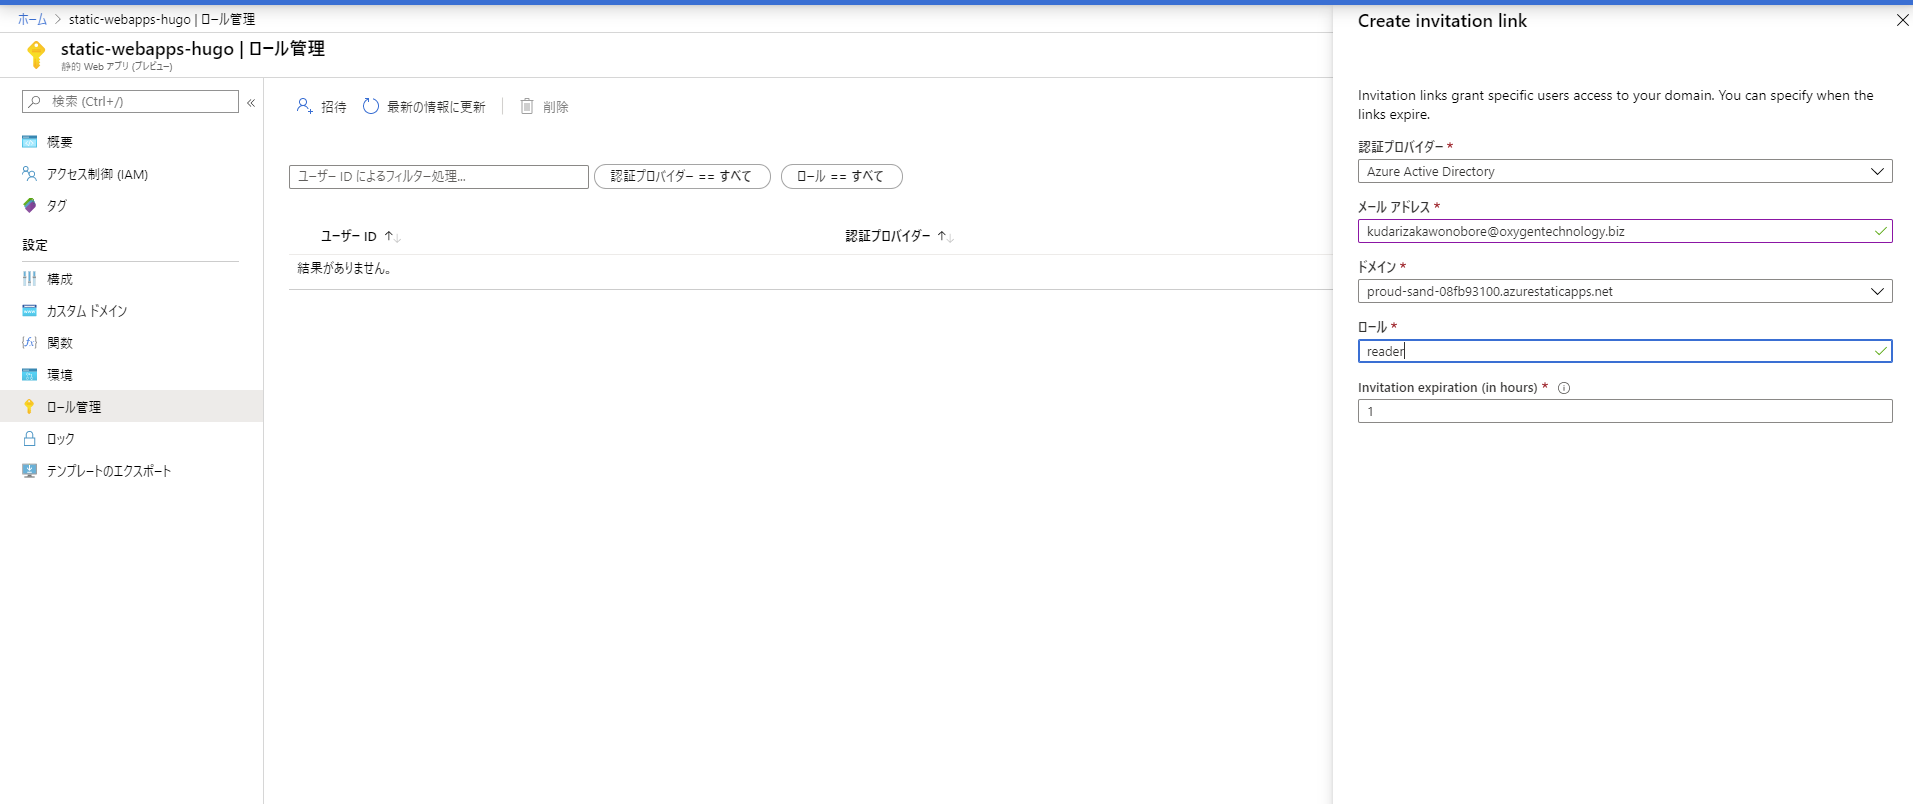Click the 環境 environments icon

pos(30,374)
